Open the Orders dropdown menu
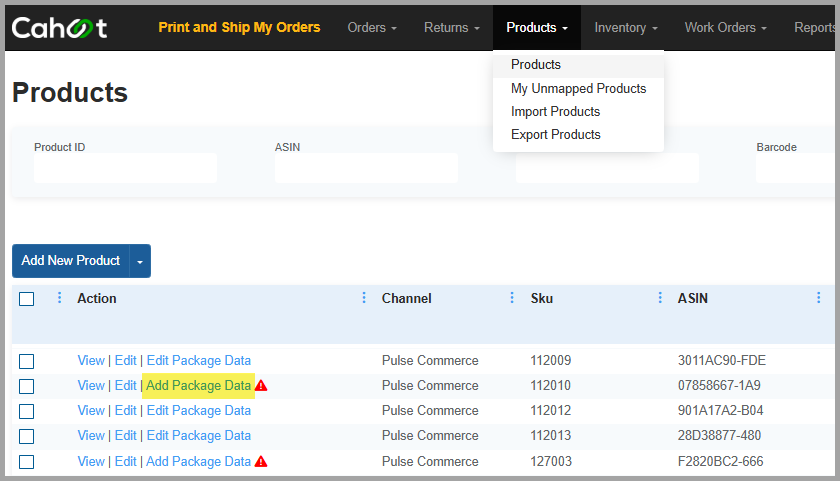Image resolution: width=840 pixels, height=481 pixels. tap(372, 27)
